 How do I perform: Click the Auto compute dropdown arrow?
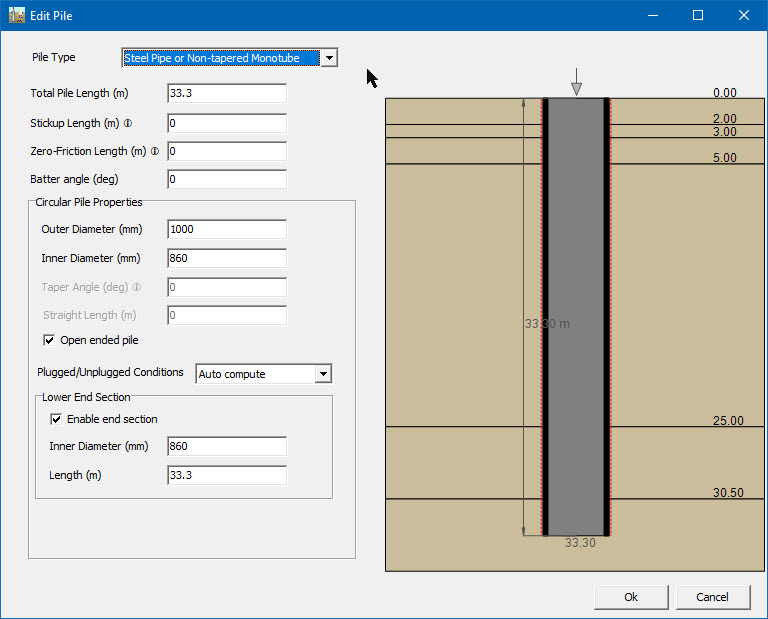click(x=323, y=374)
